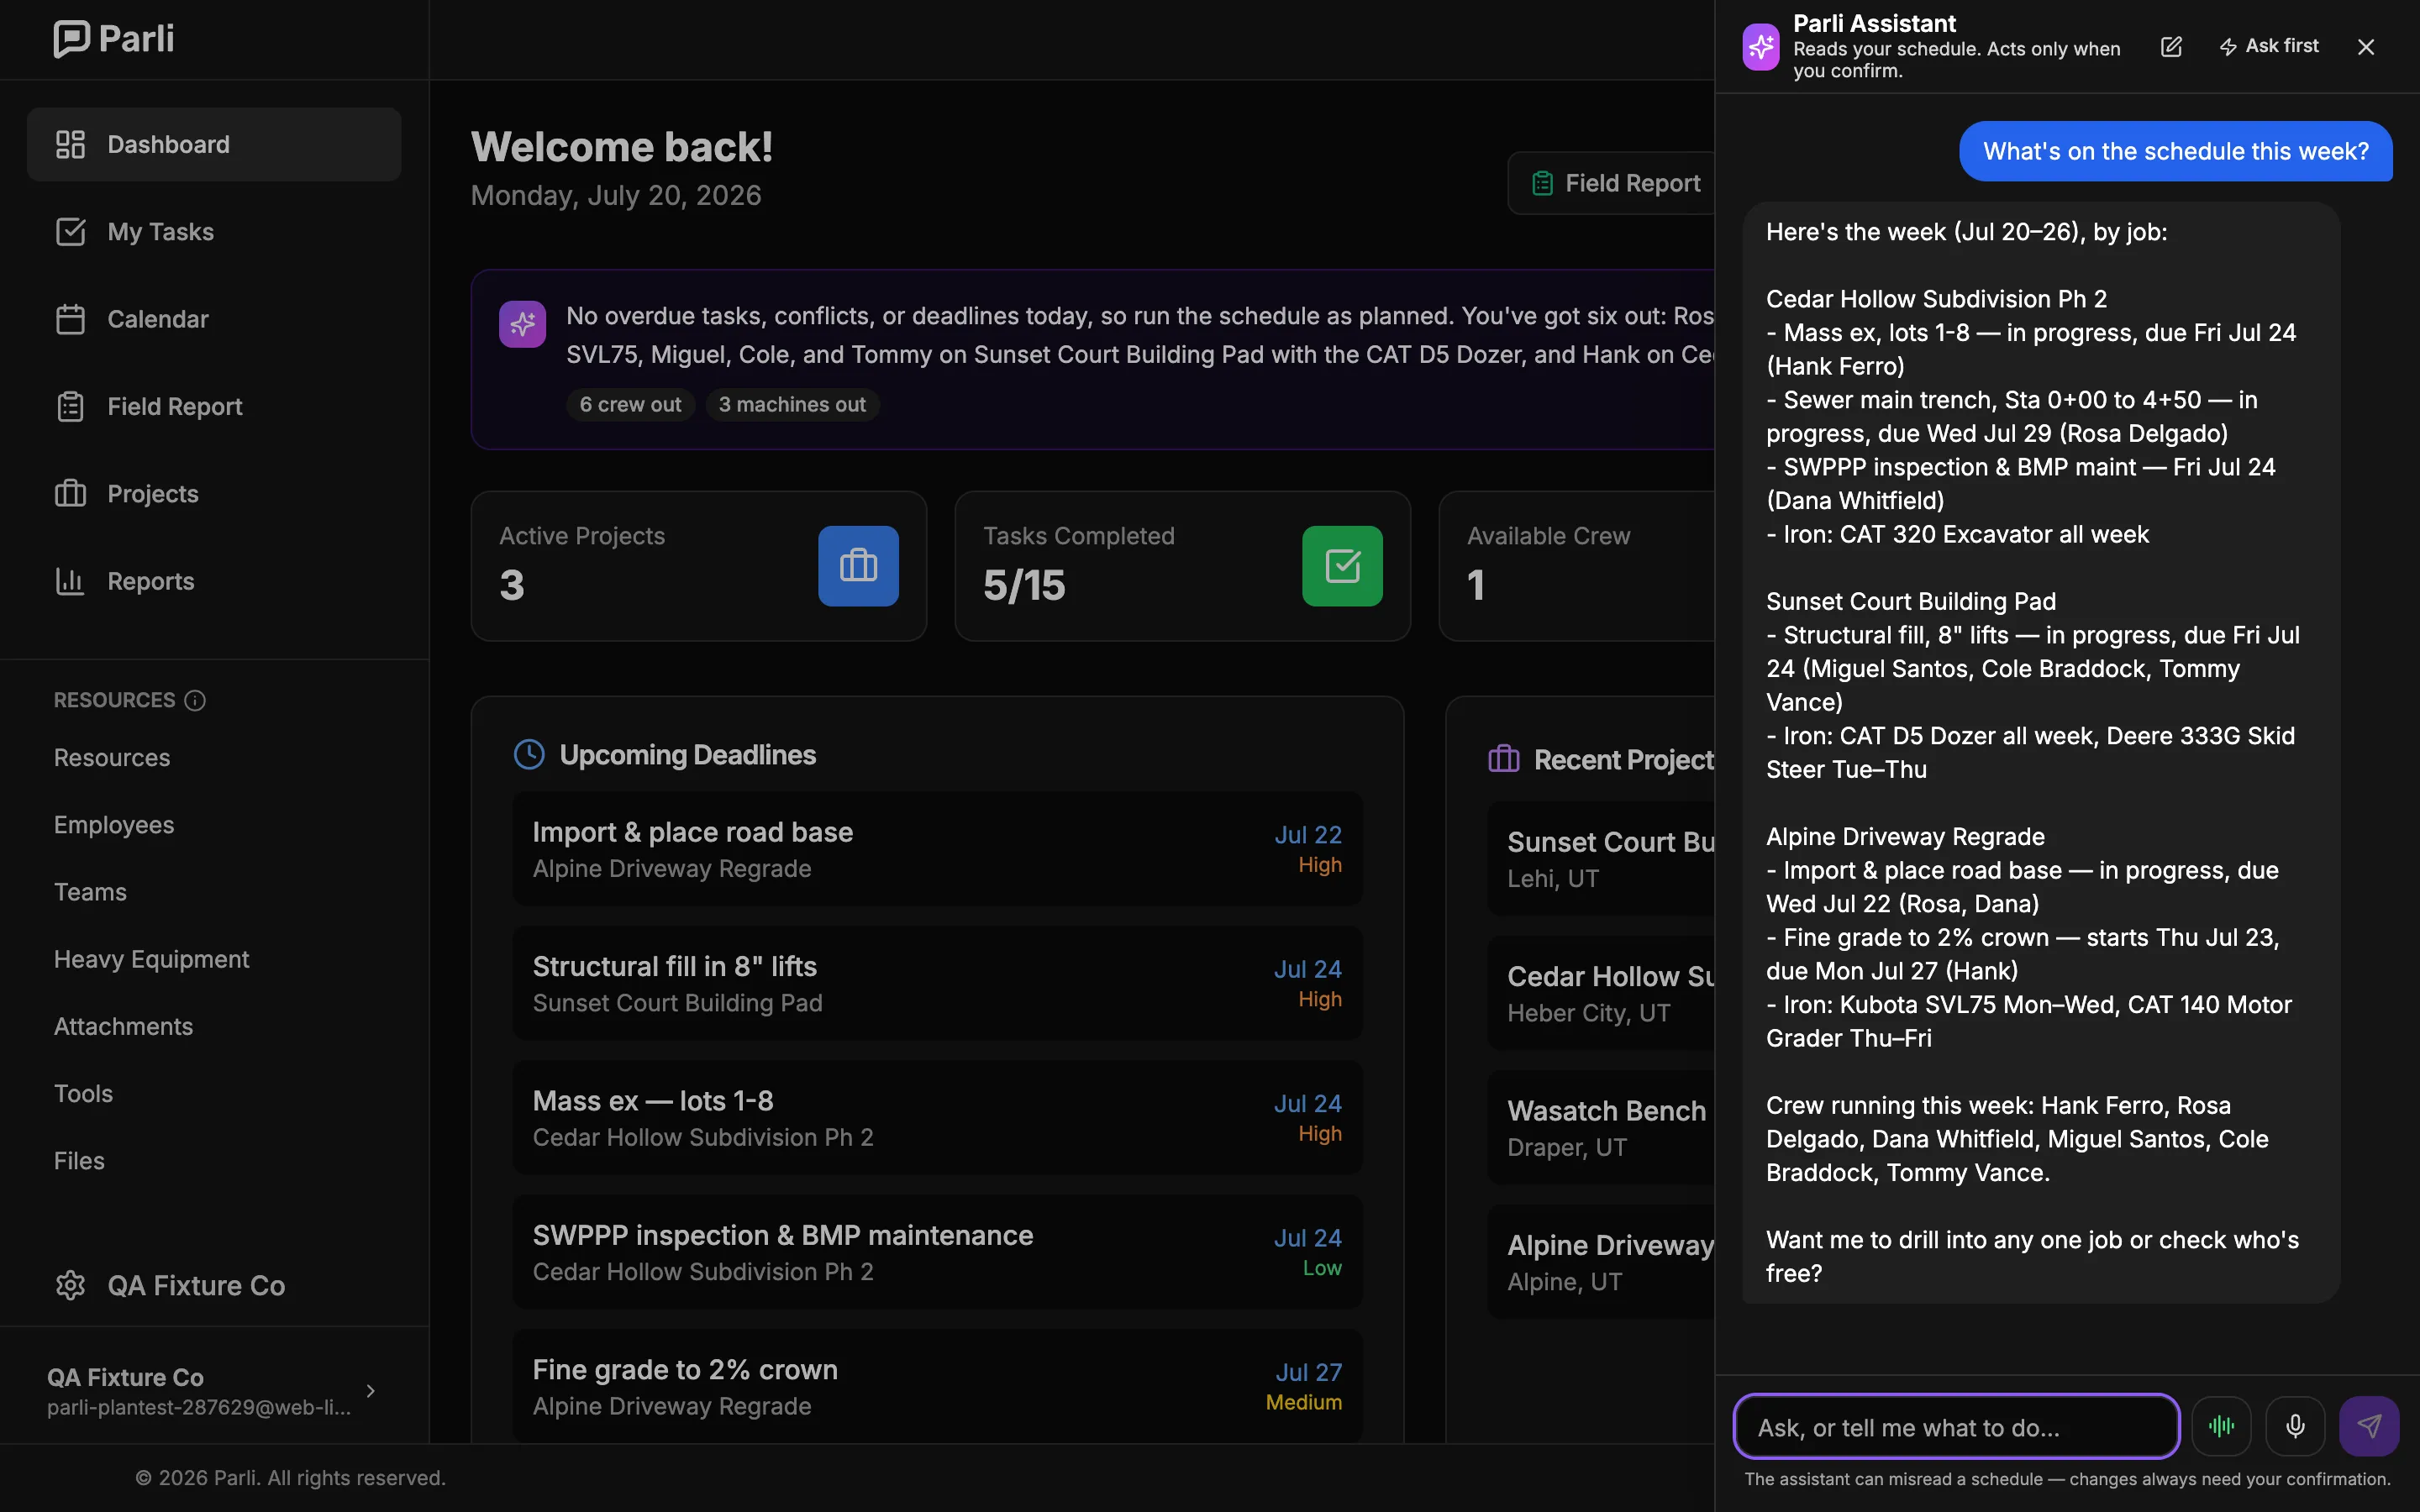Click the microphone dictation icon
The width and height of the screenshot is (2420, 1512).
point(2295,1426)
